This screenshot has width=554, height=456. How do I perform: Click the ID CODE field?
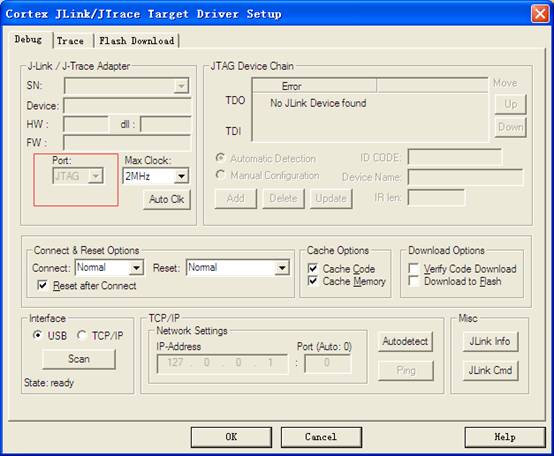coord(455,157)
